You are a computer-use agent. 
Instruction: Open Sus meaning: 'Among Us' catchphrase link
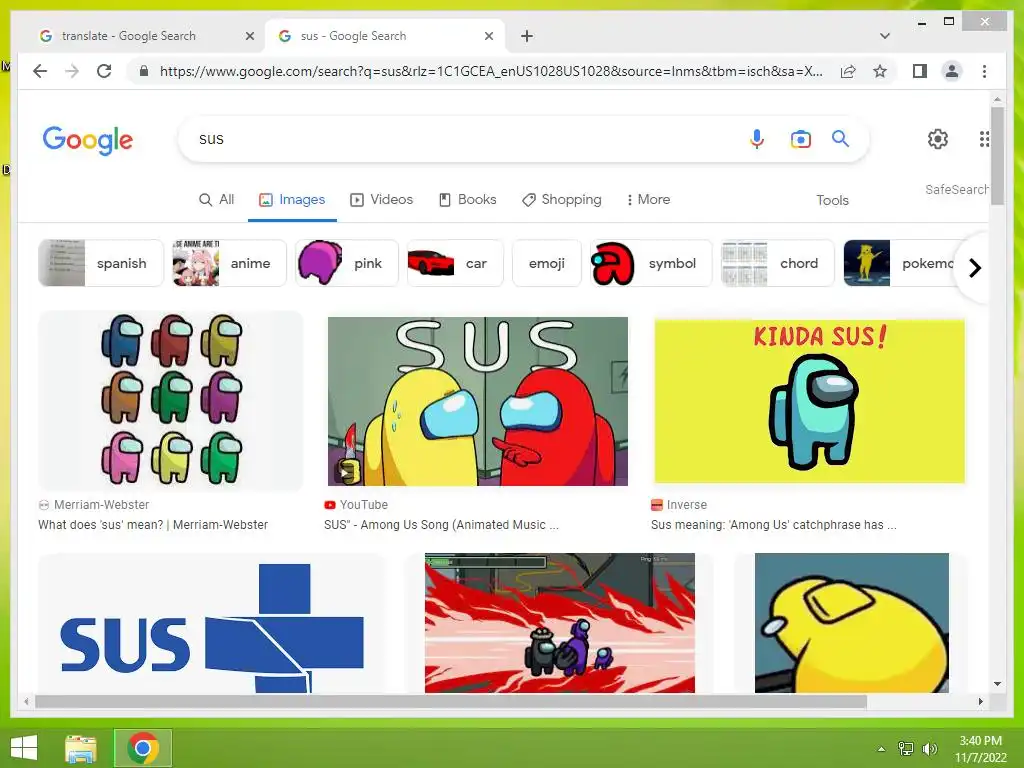pos(774,524)
